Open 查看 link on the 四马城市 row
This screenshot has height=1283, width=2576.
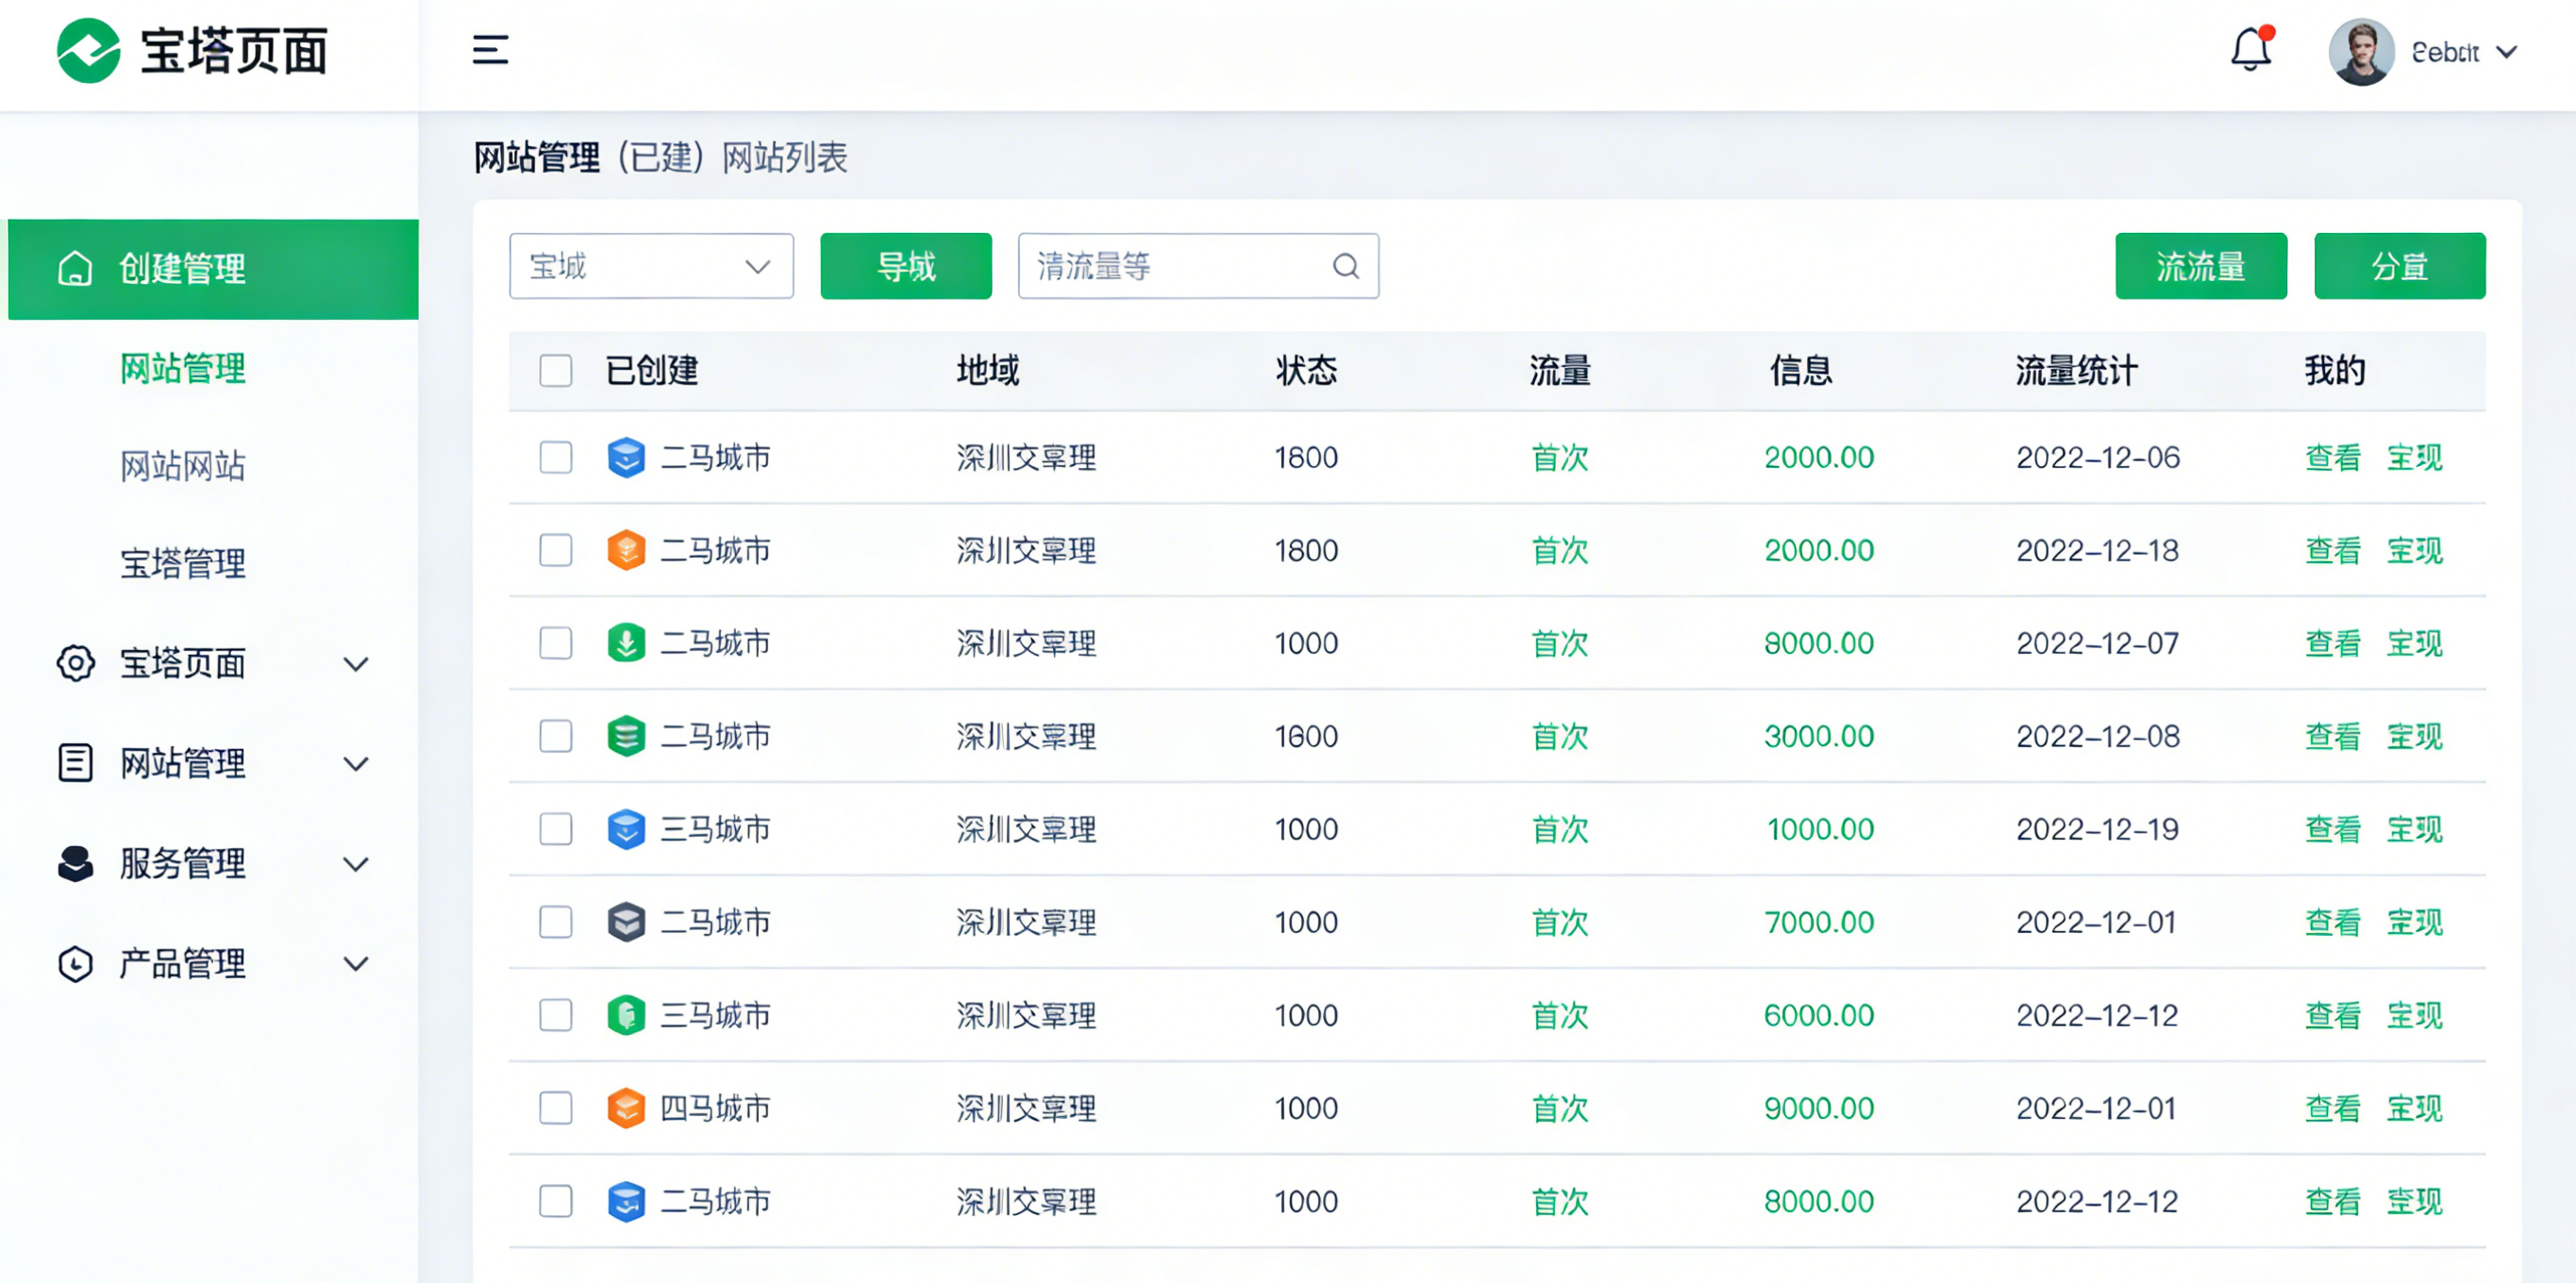2333,1108
